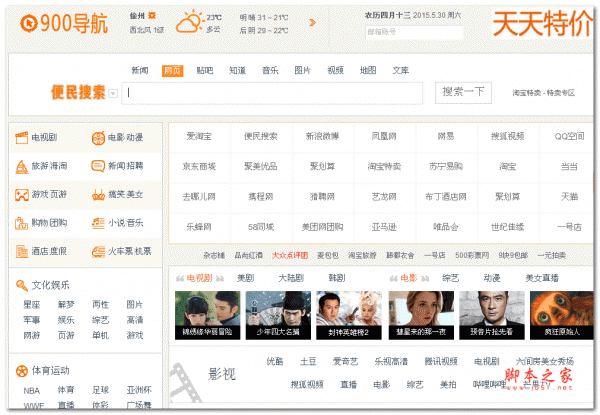The height and width of the screenshot is (415, 600).
Task: Click the 电影 动漫 film reel icon
Action: 98,138
